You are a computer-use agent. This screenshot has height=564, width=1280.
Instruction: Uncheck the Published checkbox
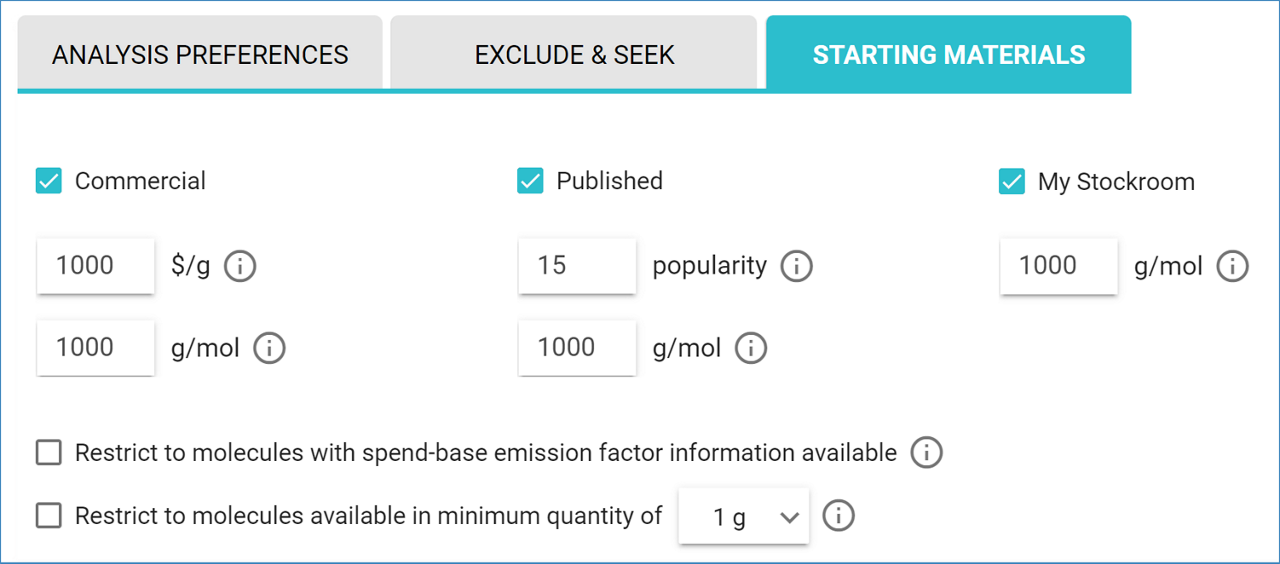point(530,181)
